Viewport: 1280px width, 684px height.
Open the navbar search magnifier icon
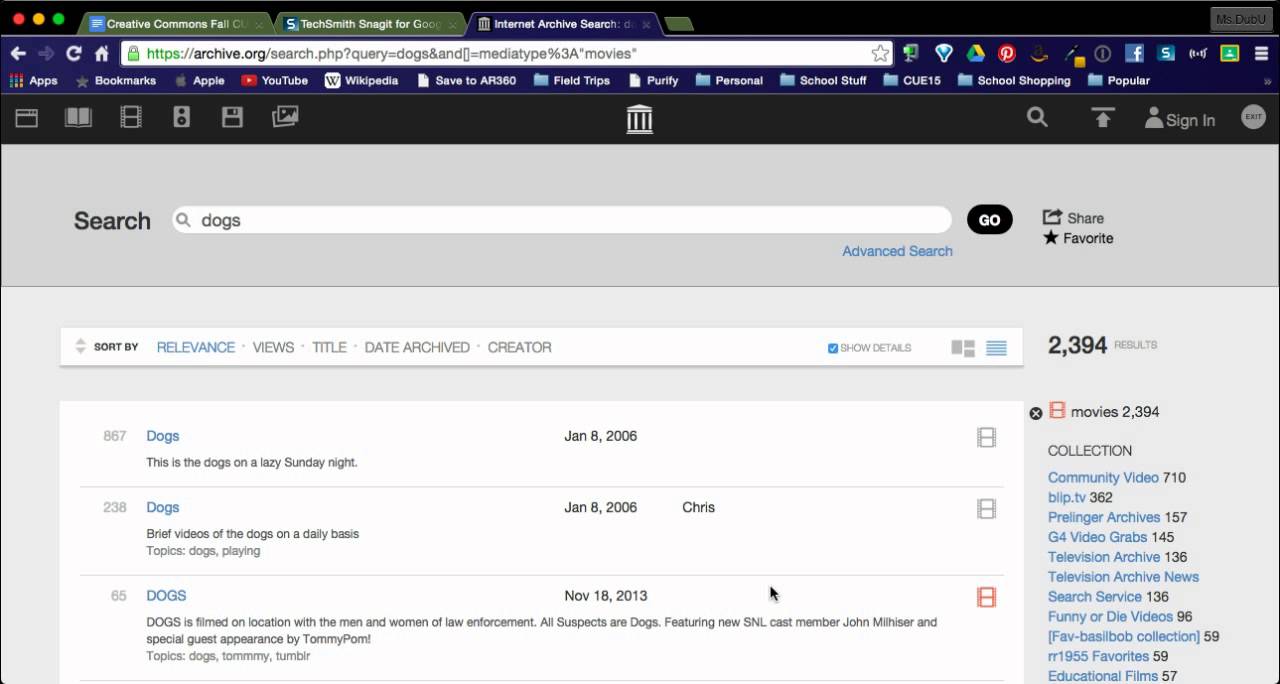point(1037,117)
